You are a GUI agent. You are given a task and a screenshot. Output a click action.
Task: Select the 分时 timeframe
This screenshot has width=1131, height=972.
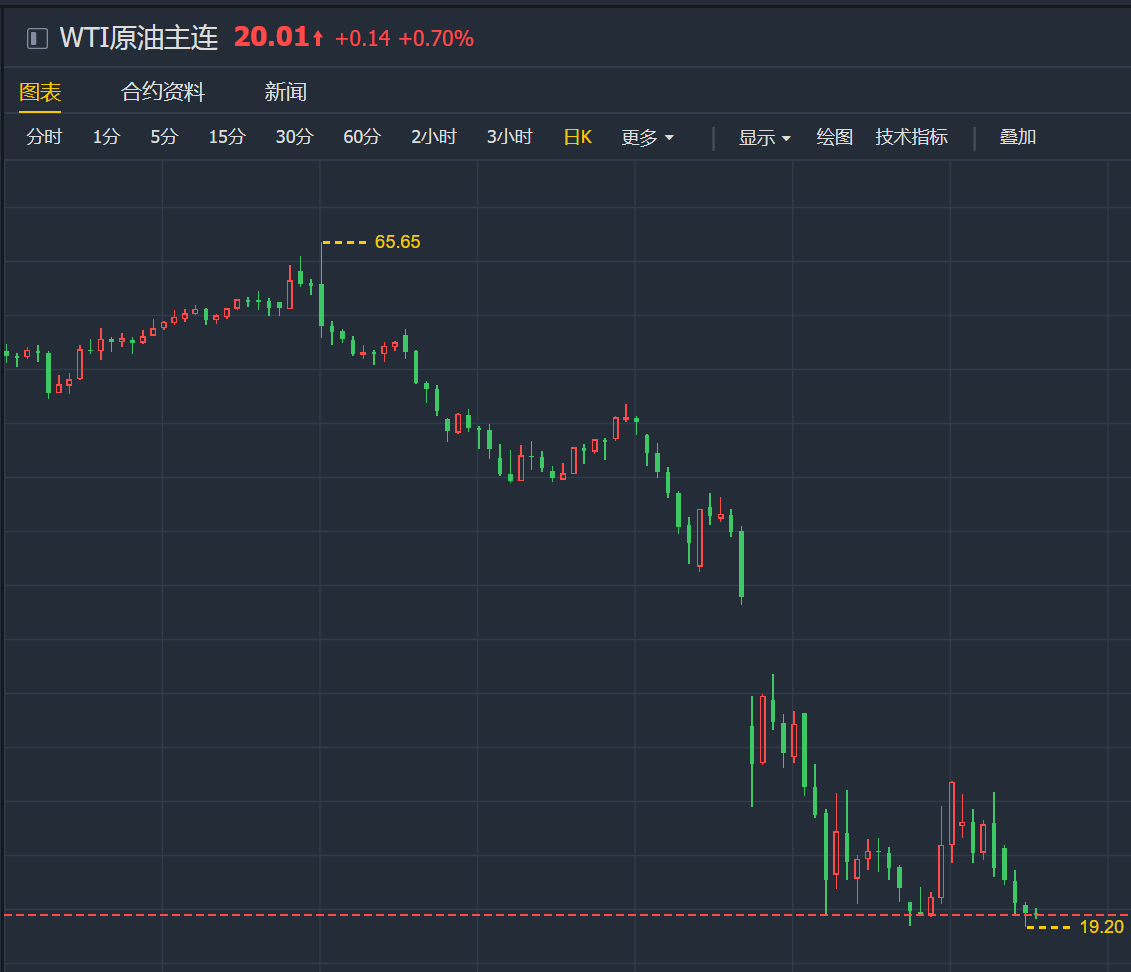44,137
